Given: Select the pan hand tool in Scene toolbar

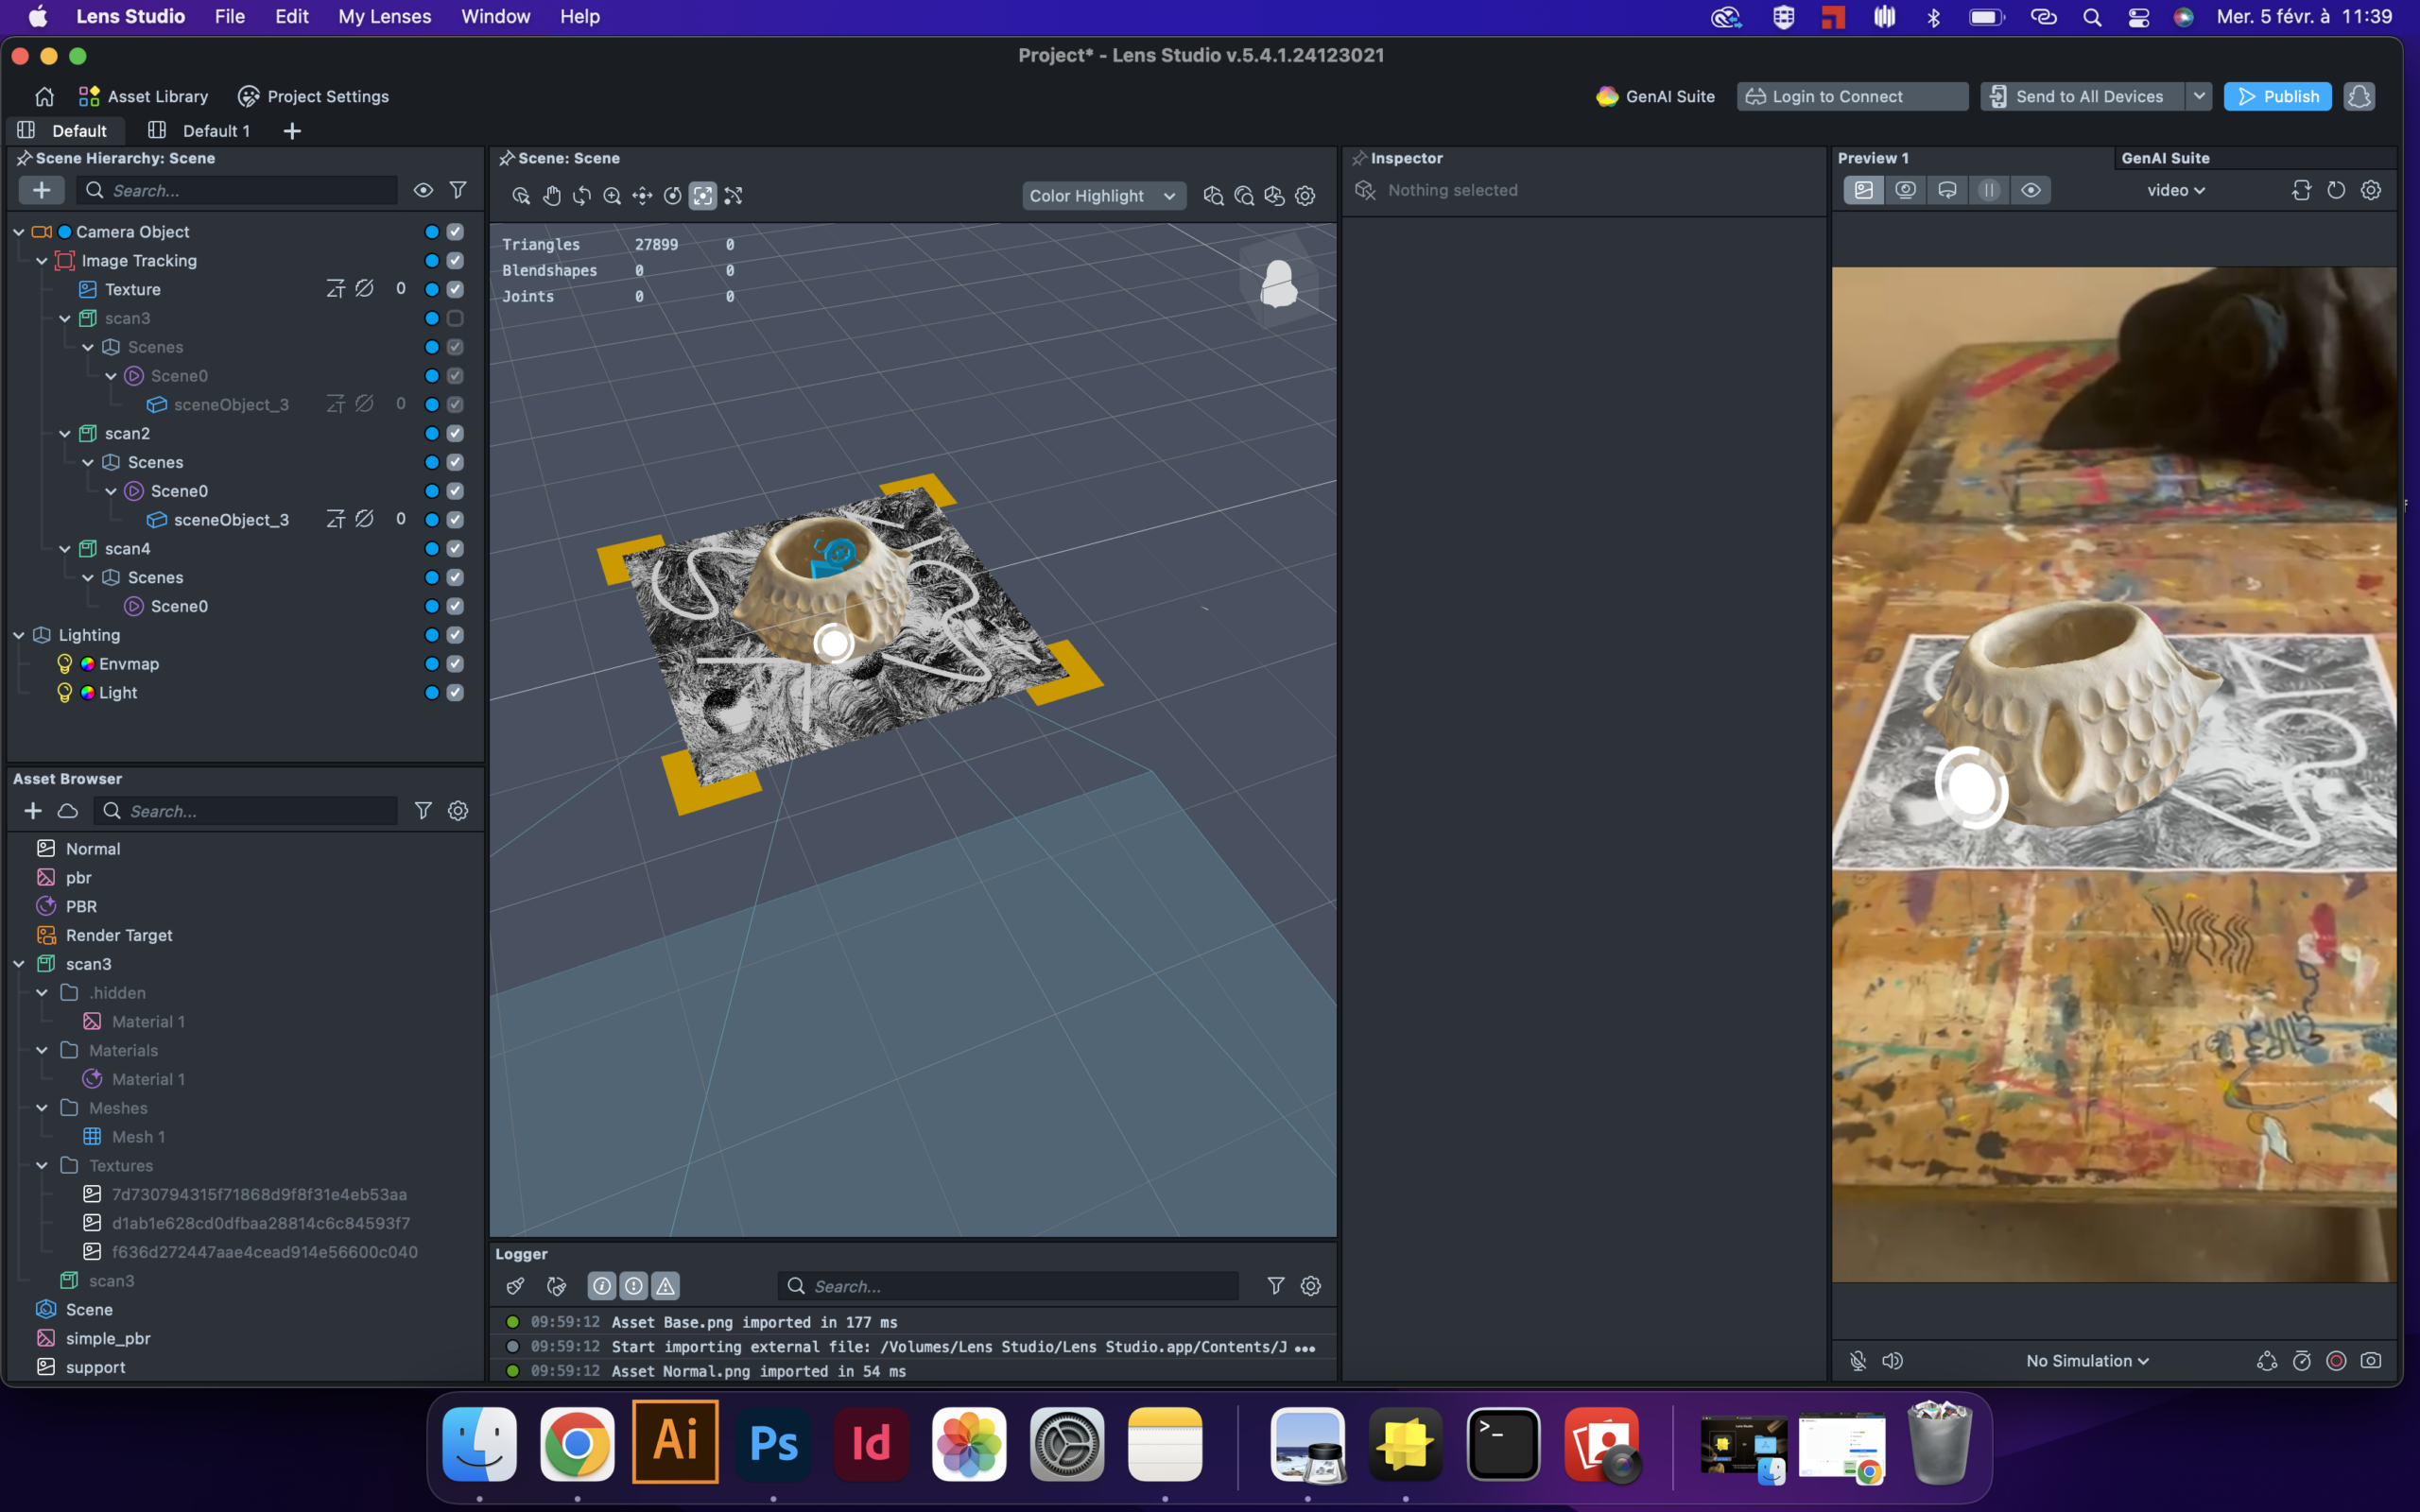Looking at the screenshot, I should (551, 196).
